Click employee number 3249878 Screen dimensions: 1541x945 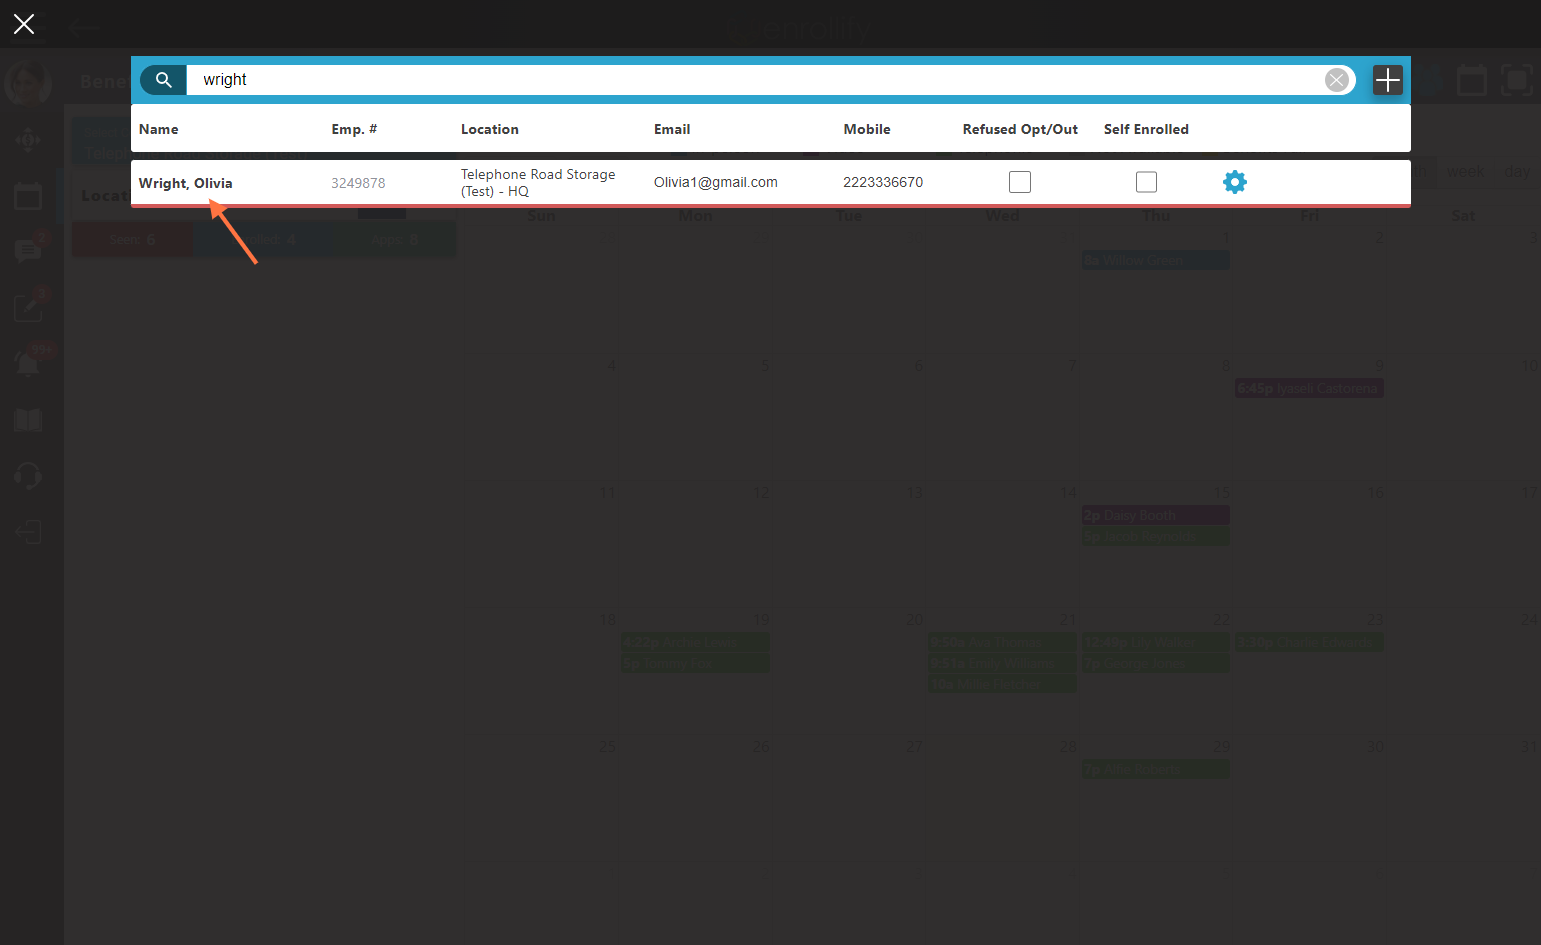[x=358, y=183]
